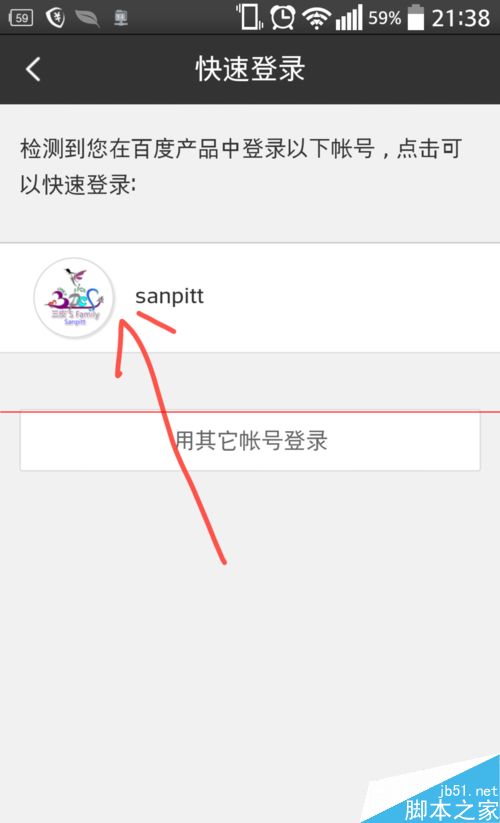Screen dimensions: 500x823
Task: Tap the 59% battery percentage text
Action: coord(385,18)
